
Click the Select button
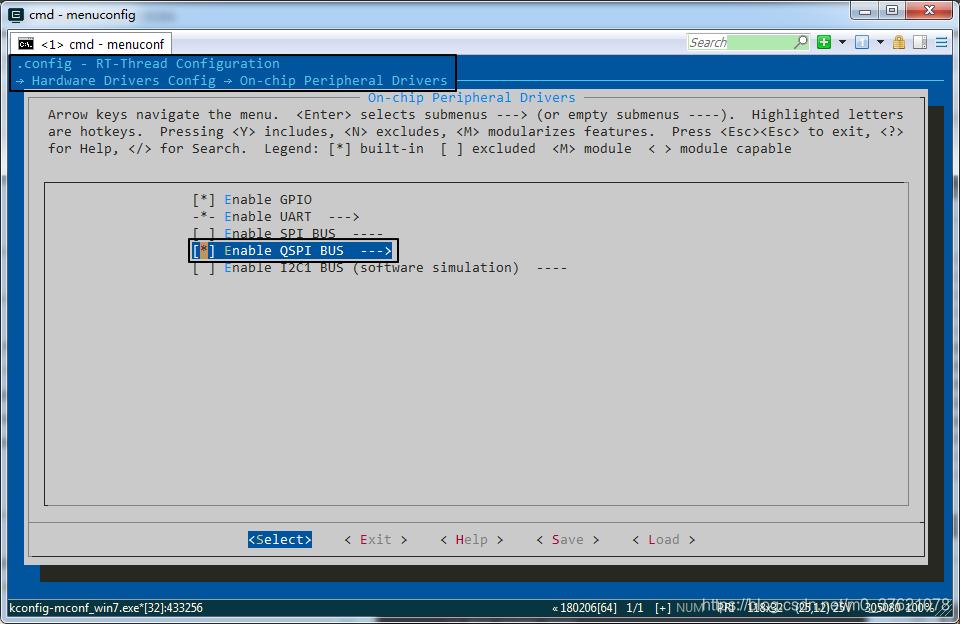point(280,539)
